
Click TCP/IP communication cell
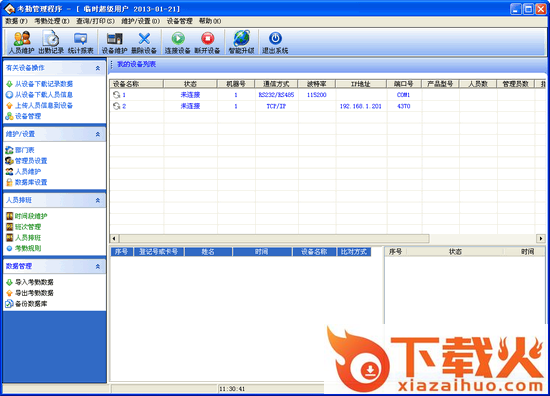pos(276,106)
